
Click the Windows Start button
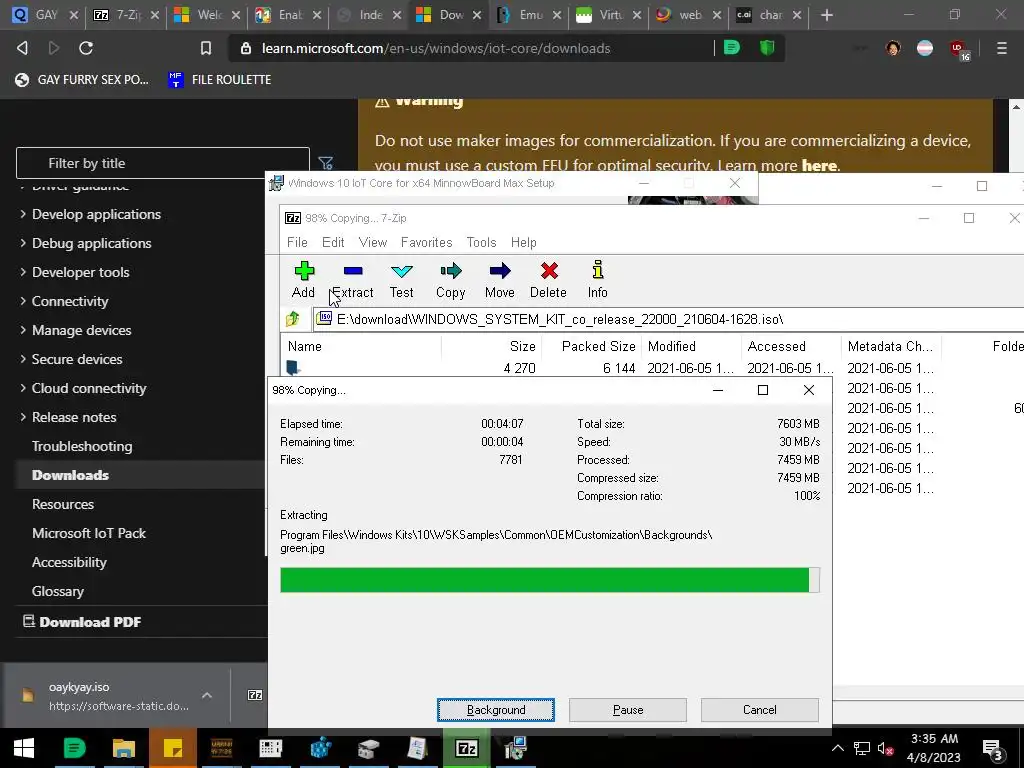point(24,748)
